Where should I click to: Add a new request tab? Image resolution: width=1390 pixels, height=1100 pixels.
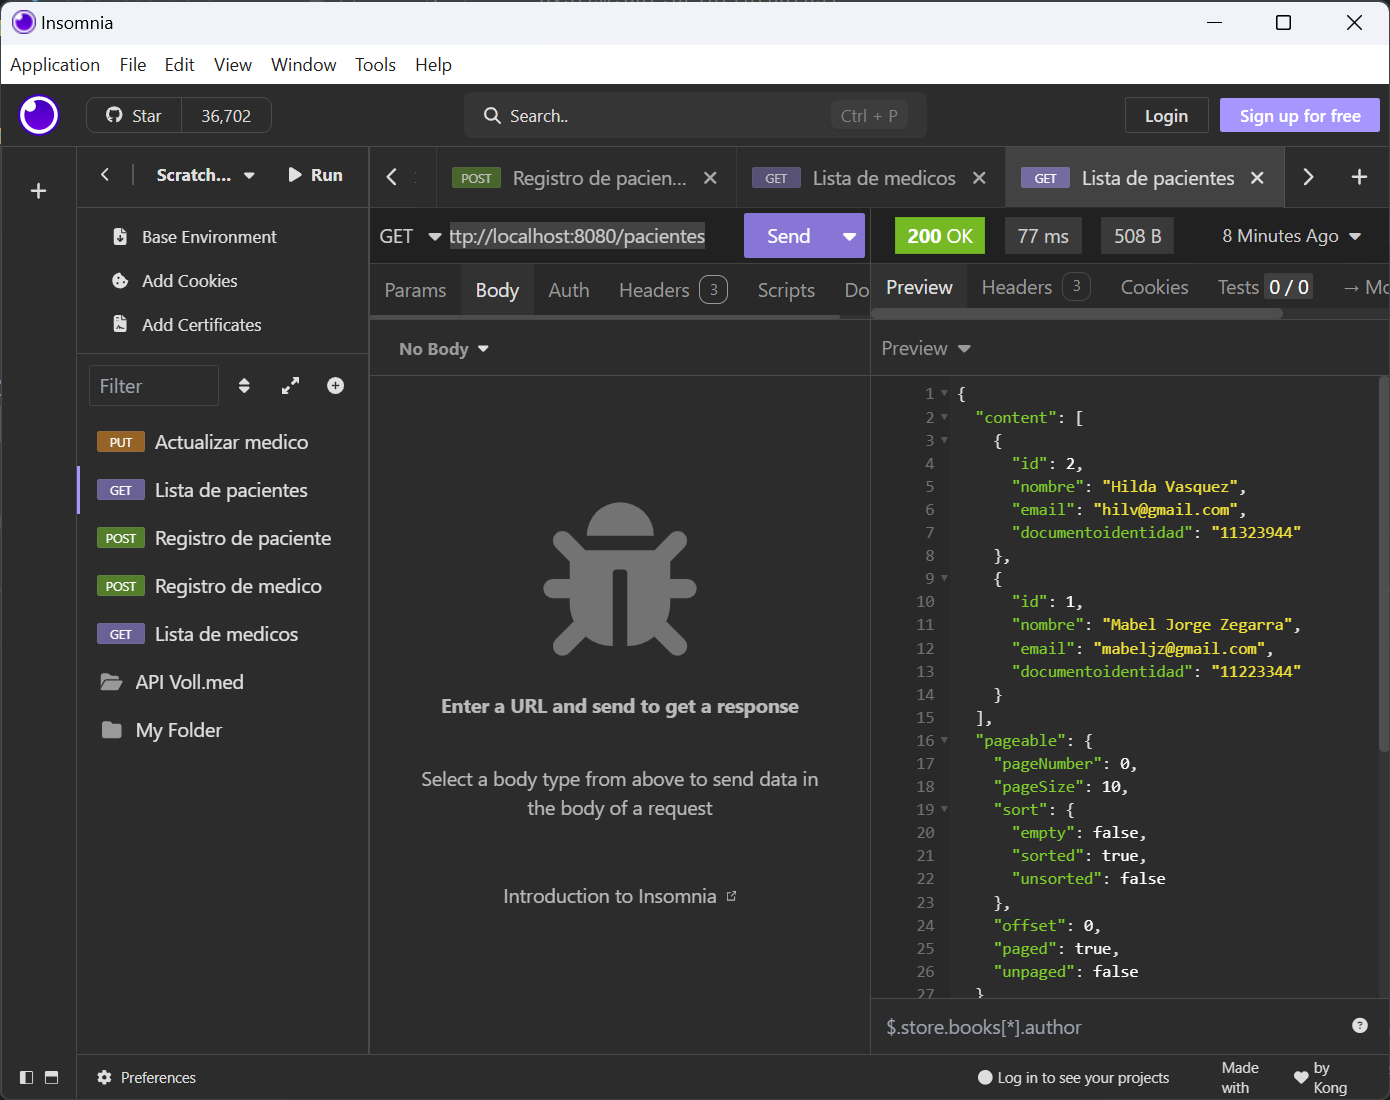coord(1359,177)
